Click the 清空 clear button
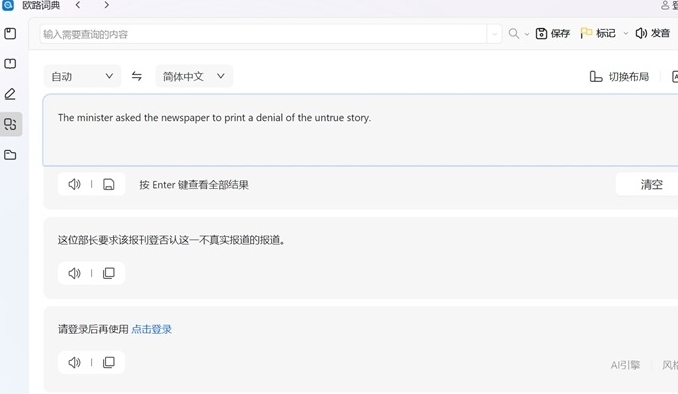This screenshot has height=394, width=678. tap(652, 185)
